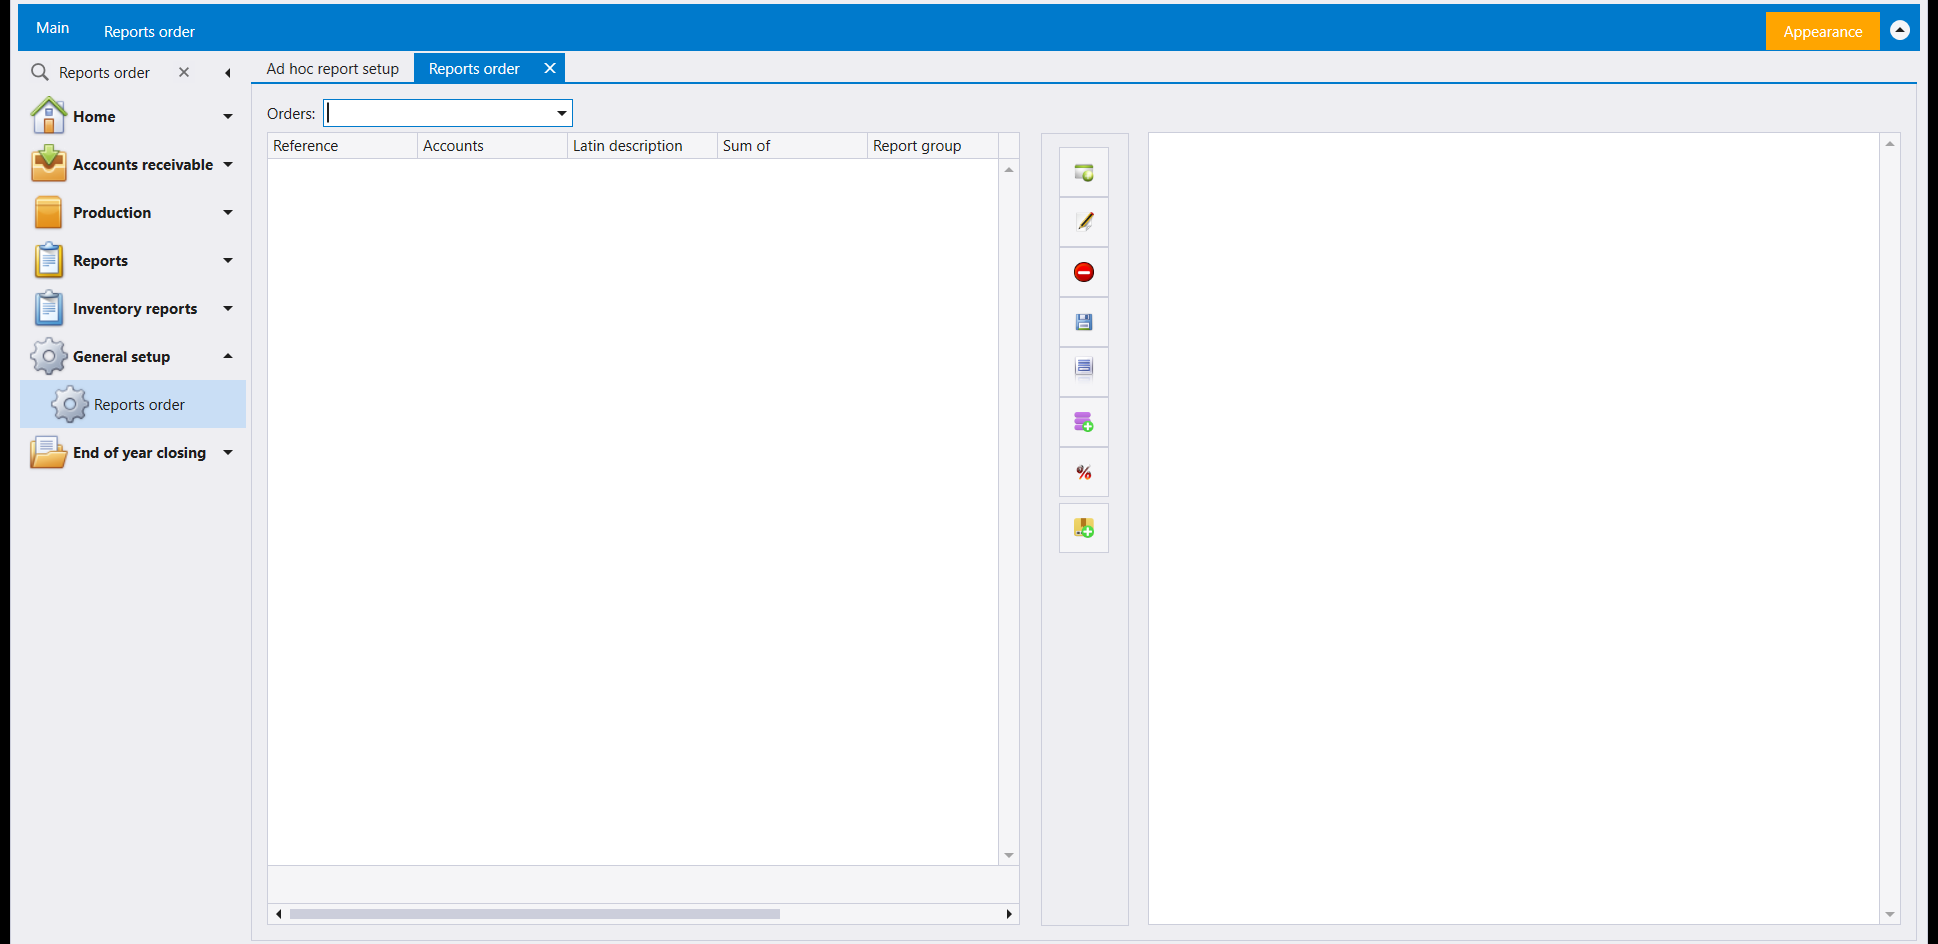The height and width of the screenshot is (944, 1938).
Task: Sort by the Reference column header
Action: 342,145
